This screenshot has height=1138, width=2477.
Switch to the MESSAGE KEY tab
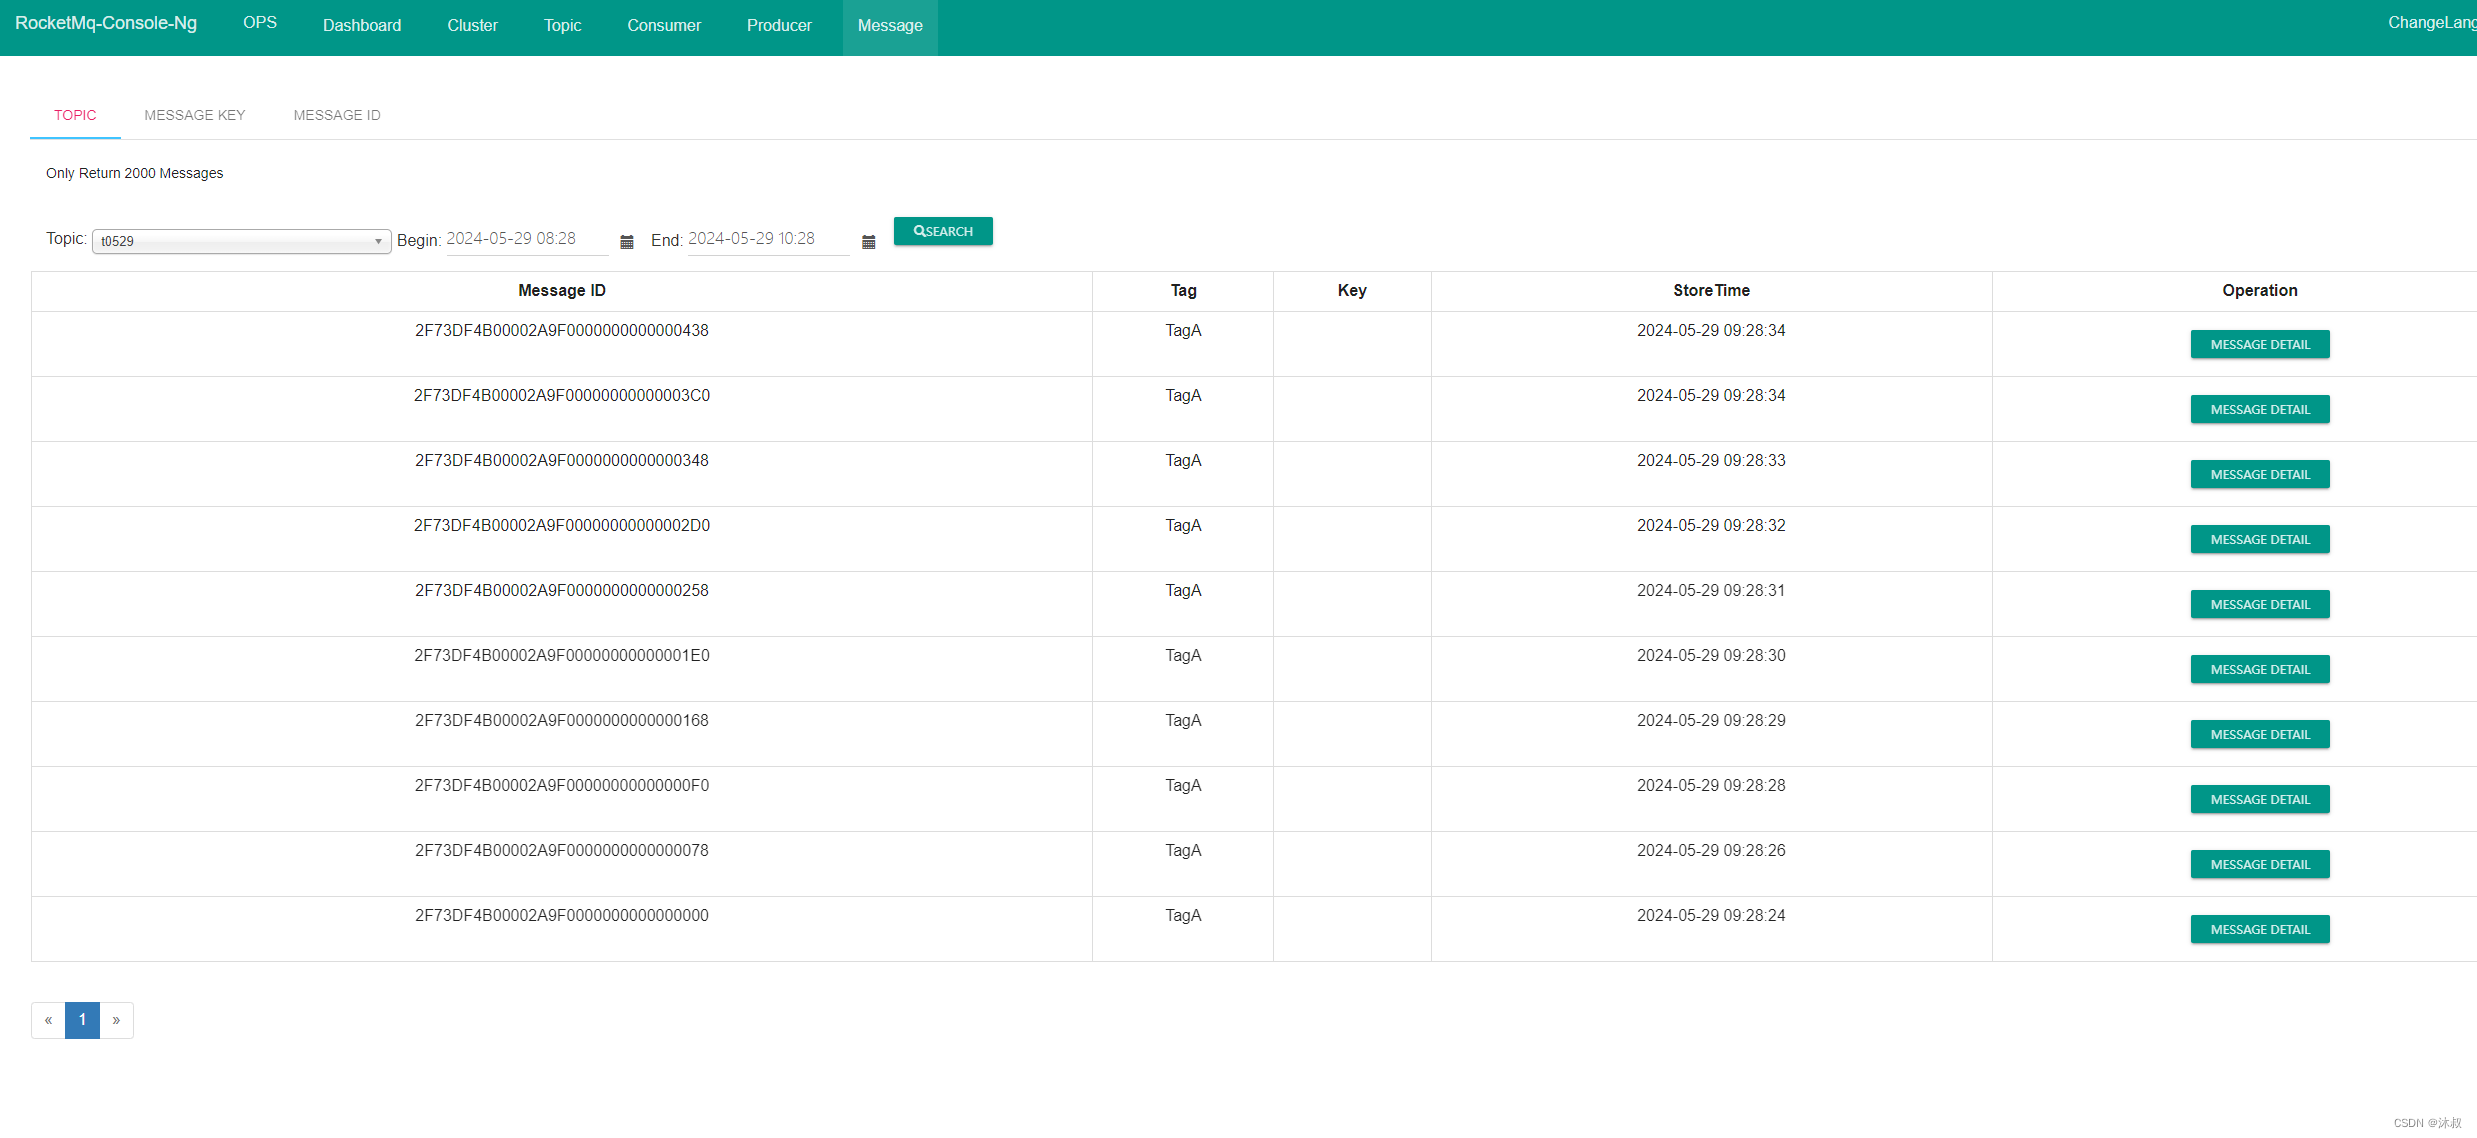click(x=195, y=115)
